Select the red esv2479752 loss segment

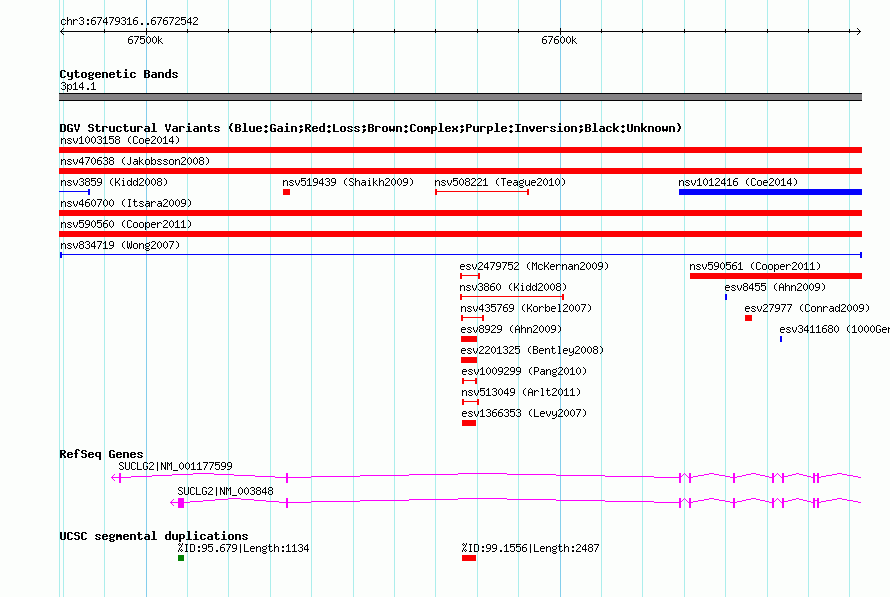[x=470, y=276]
